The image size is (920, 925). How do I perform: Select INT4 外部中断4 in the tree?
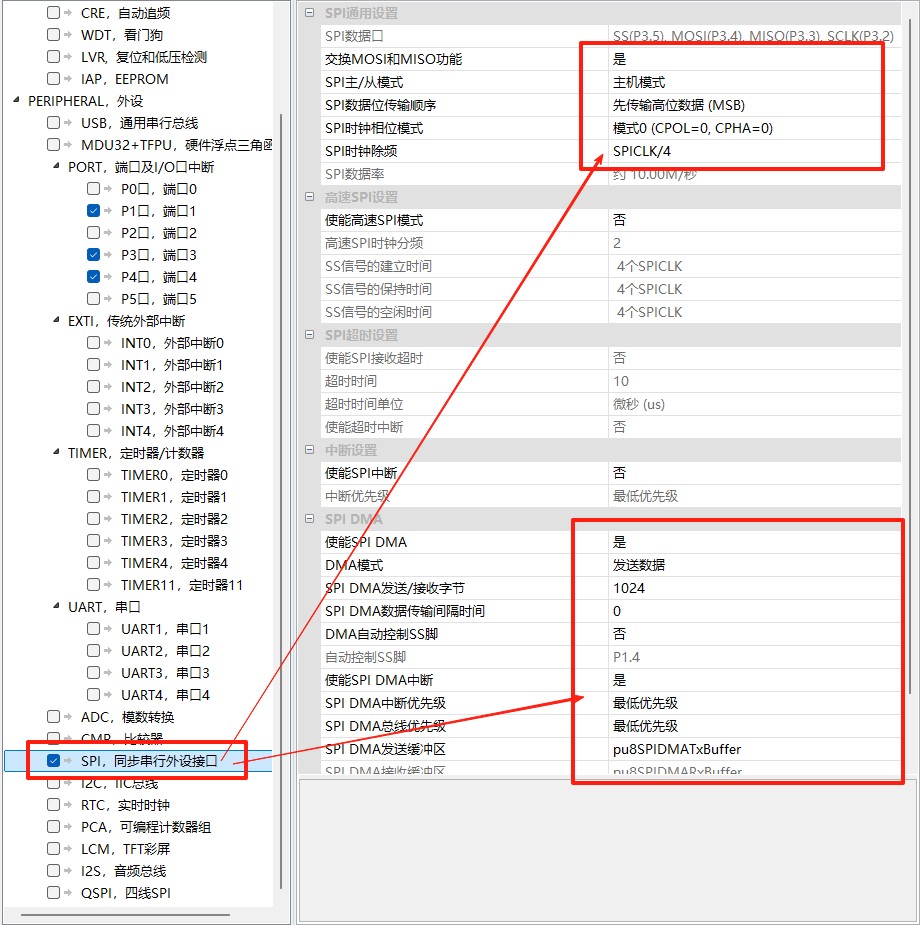(x=172, y=431)
